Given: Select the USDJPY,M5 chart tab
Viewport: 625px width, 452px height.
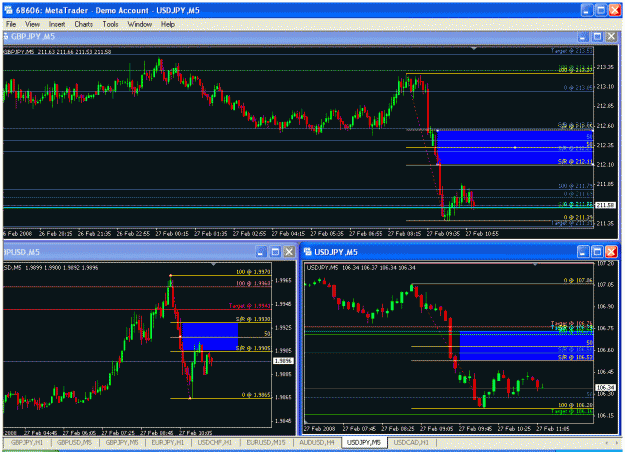Looking at the screenshot, I should [364, 442].
